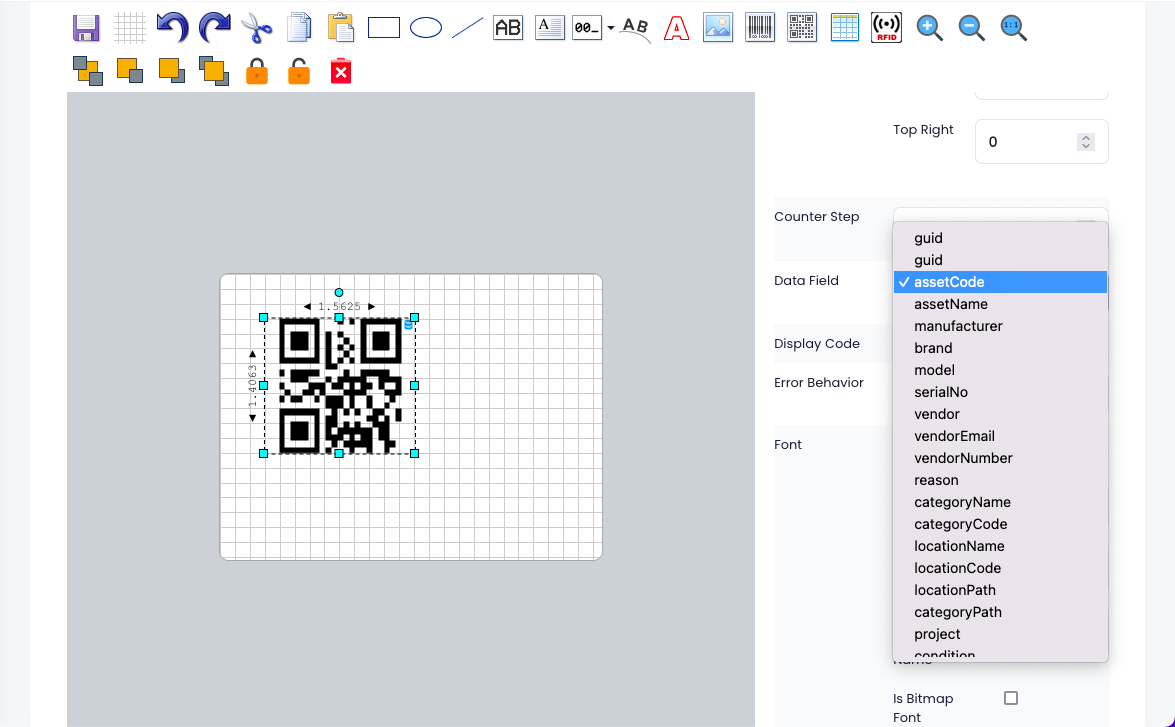Click the Cut scissors icon

click(257, 28)
